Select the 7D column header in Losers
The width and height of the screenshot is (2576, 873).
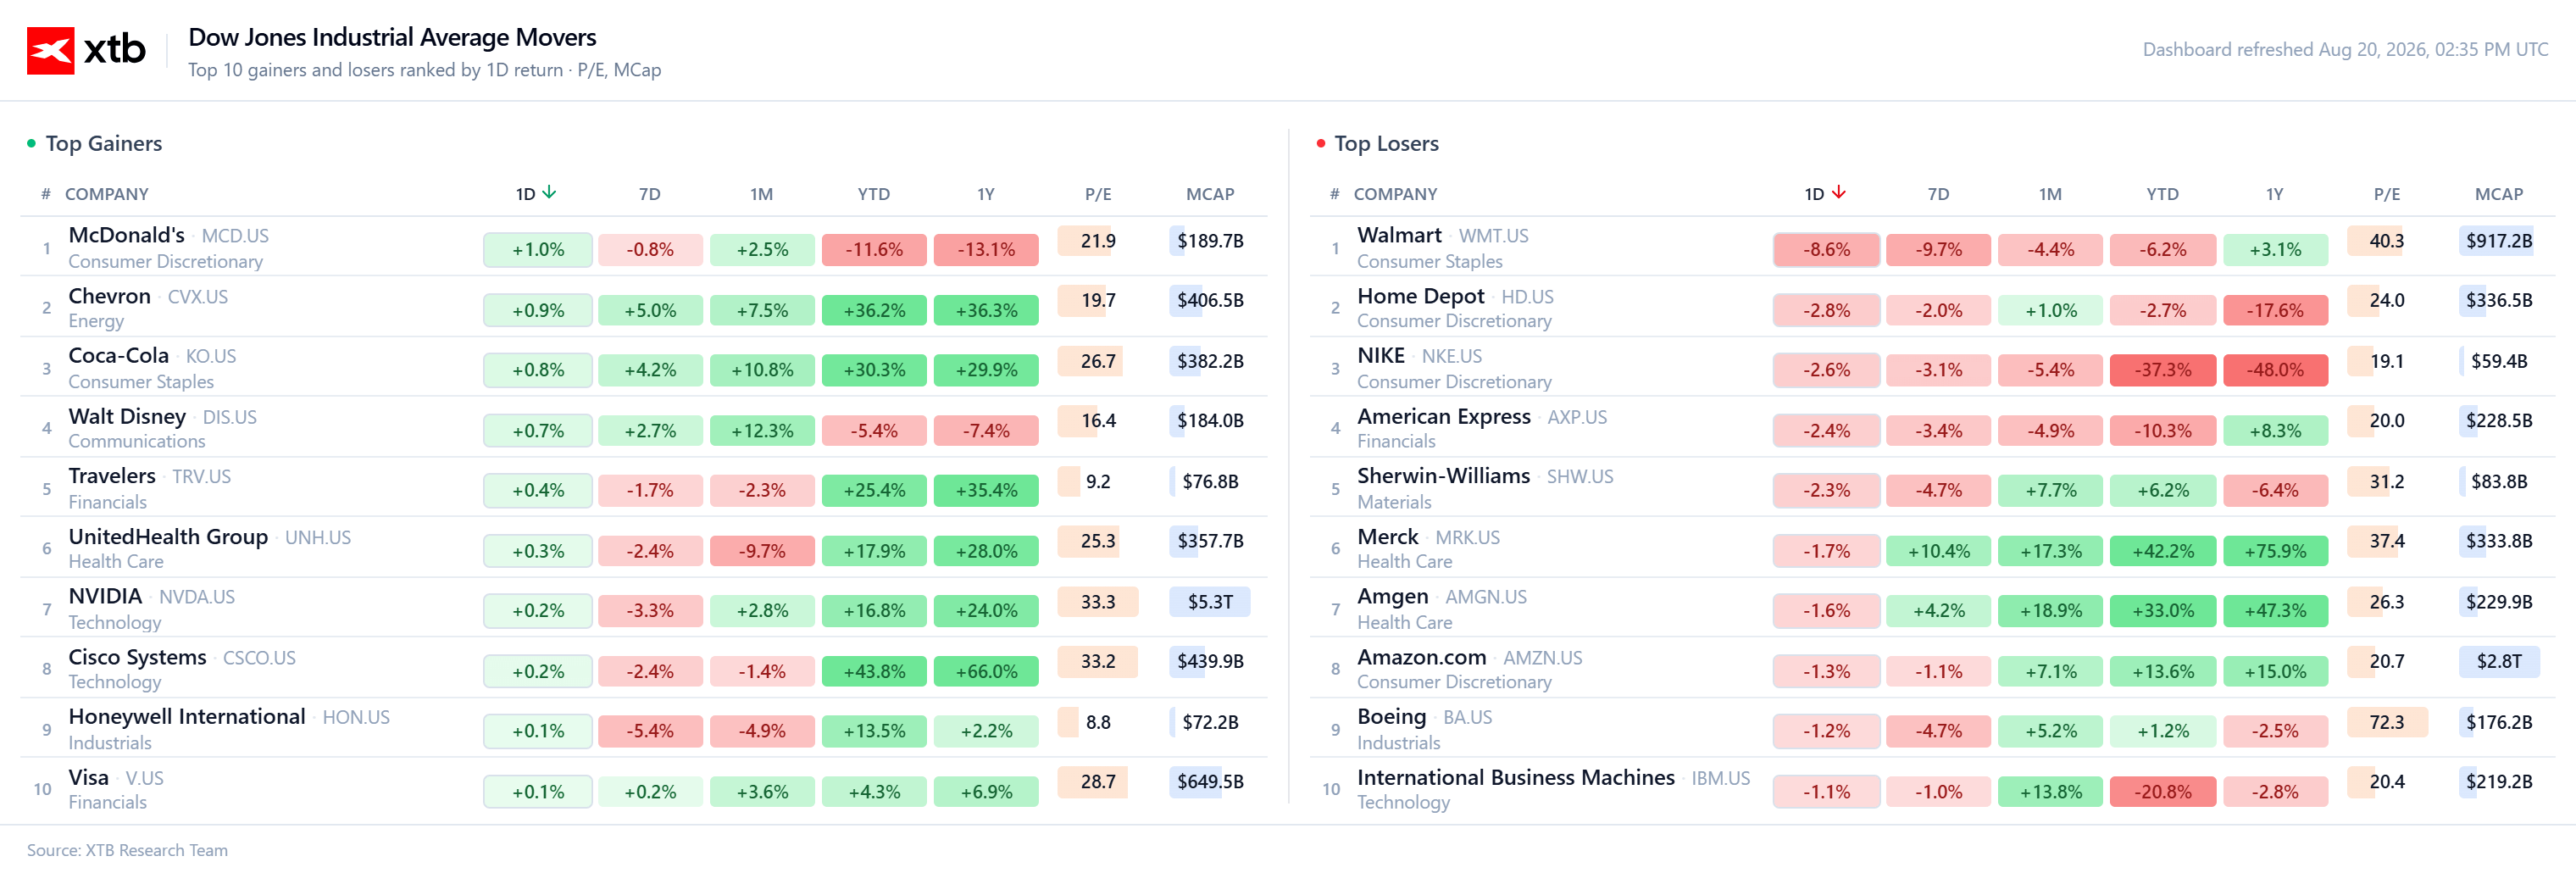1938,194
